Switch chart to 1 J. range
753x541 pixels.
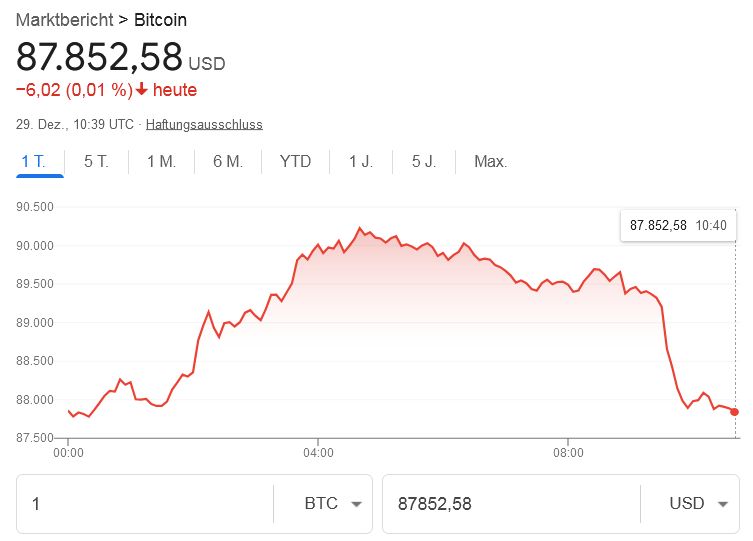[361, 161]
